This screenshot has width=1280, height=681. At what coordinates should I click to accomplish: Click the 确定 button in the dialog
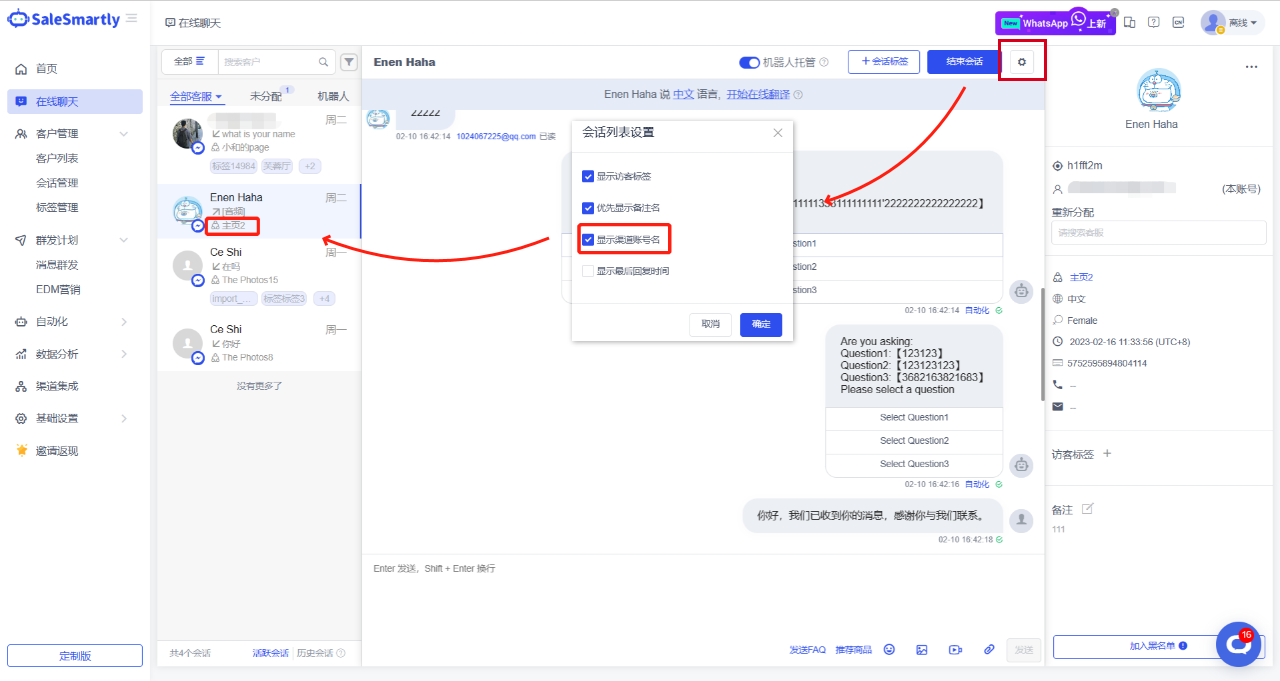(x=761, y=324)
